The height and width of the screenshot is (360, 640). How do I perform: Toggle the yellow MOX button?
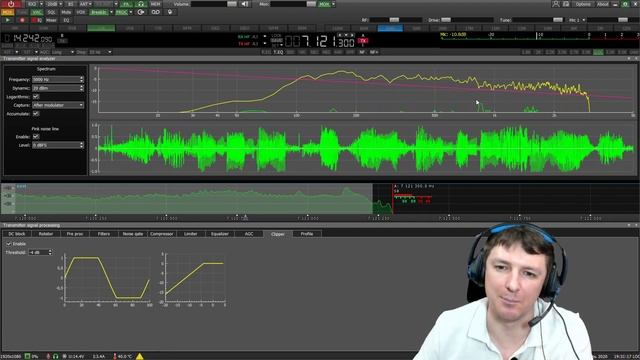tap(7, 12)
